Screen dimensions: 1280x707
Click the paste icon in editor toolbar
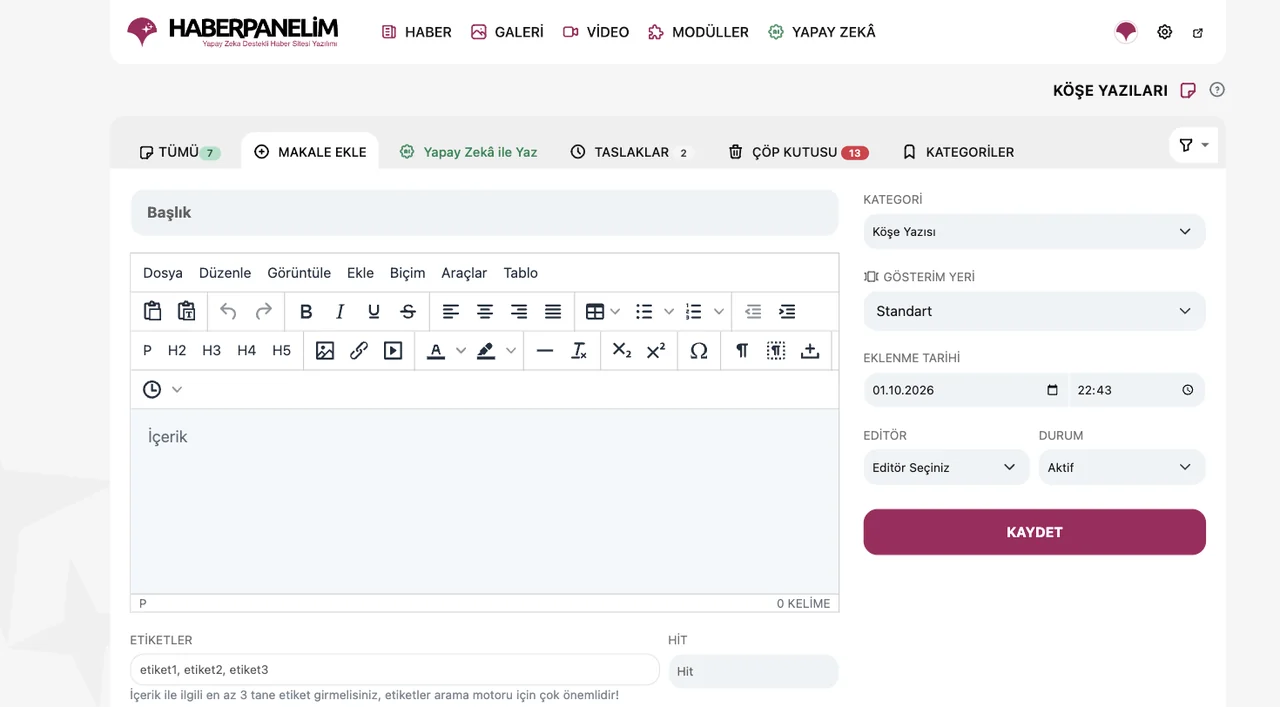tap(153, 311)
